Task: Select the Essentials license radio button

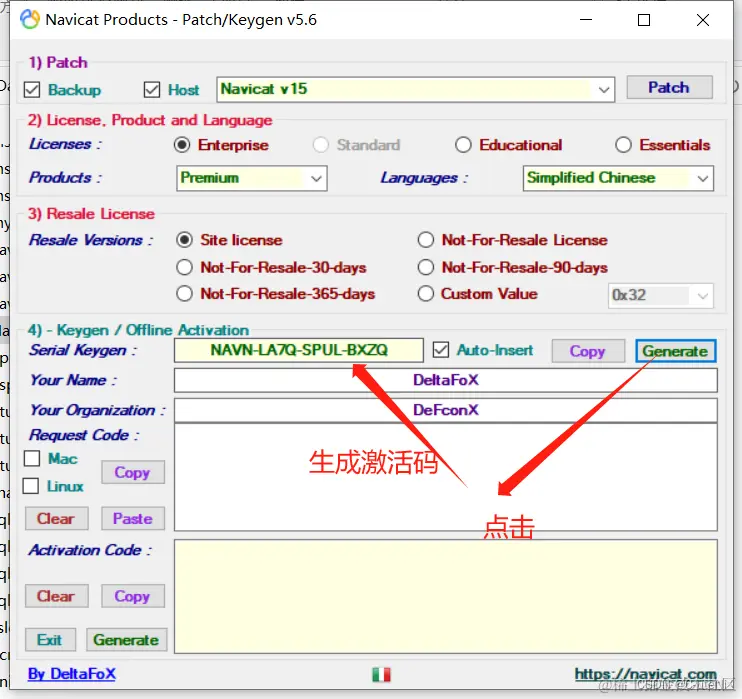Action: [x=623, y=145]
